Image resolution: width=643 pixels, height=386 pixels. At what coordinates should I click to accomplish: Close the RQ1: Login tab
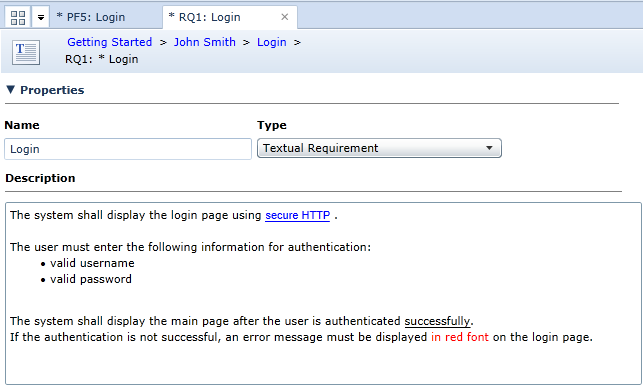(x=285, y=17)
